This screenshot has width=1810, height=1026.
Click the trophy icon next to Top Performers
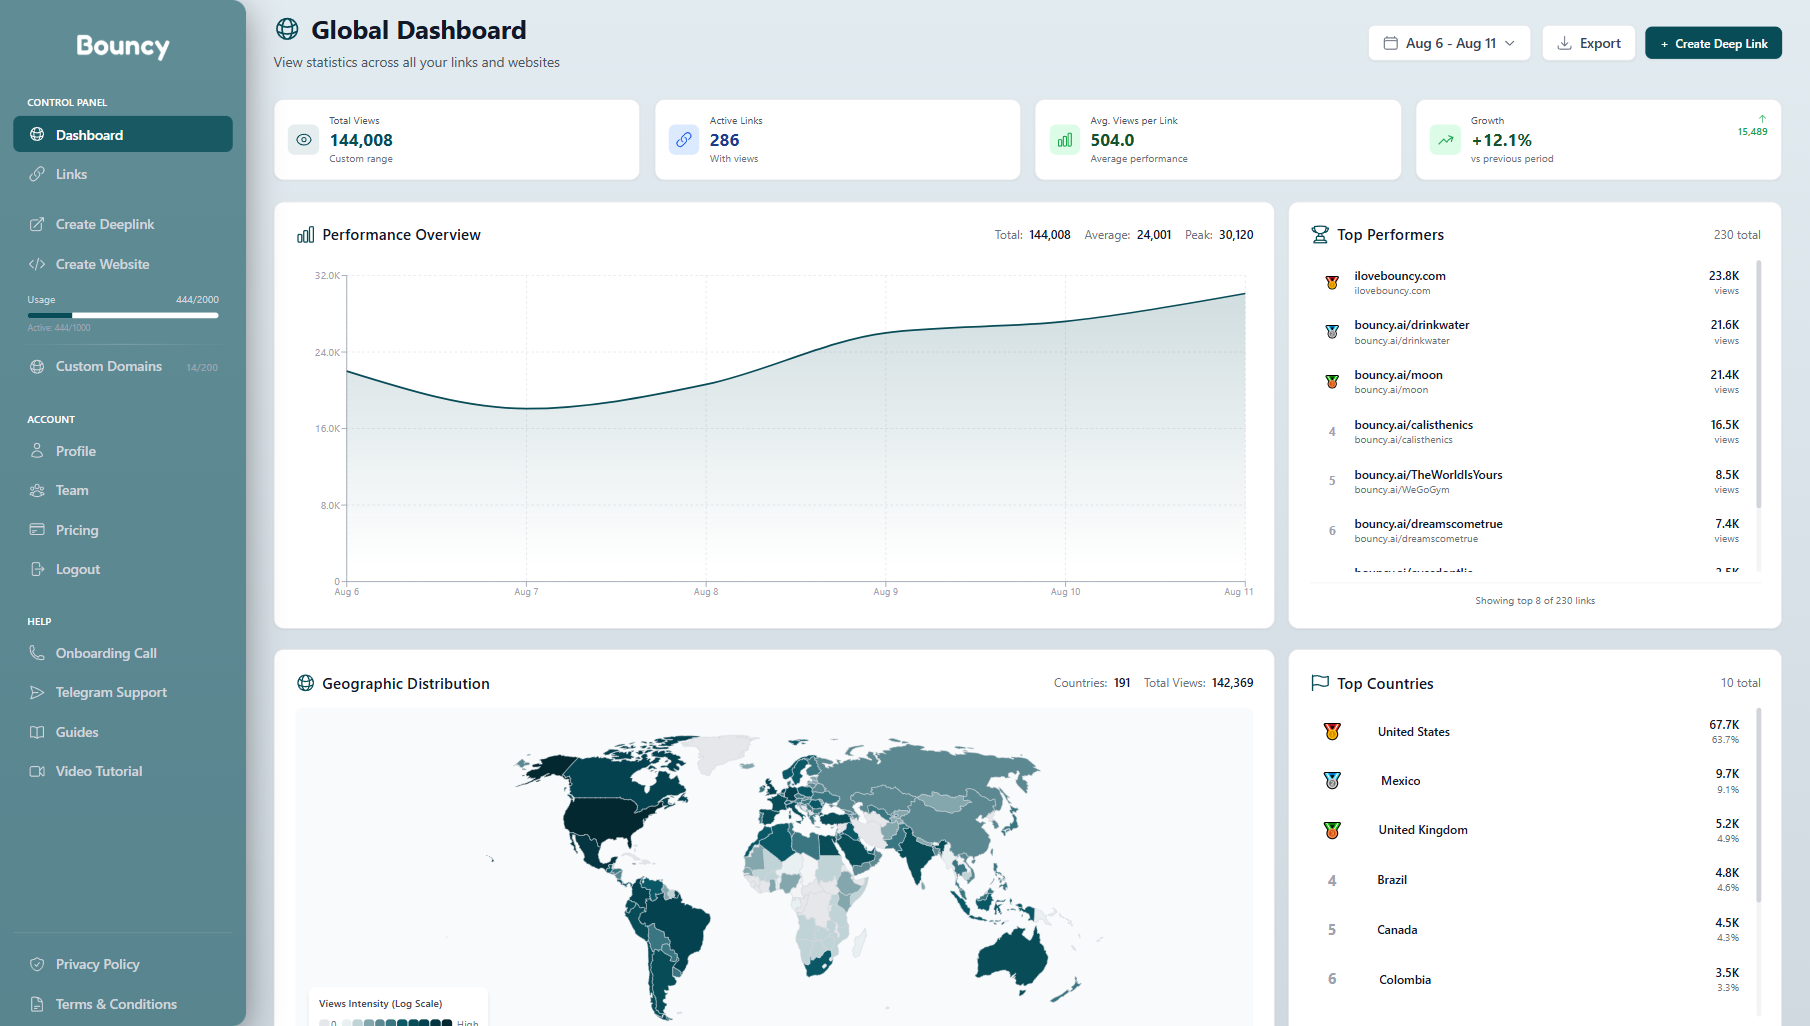pyautogui.click(x=1320, y=235)
